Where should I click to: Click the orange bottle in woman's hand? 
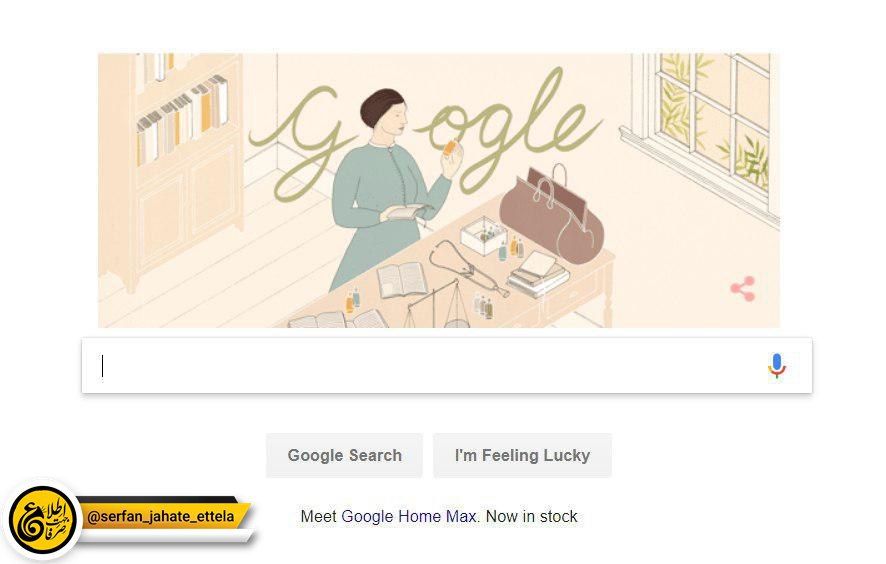point(449,148)
